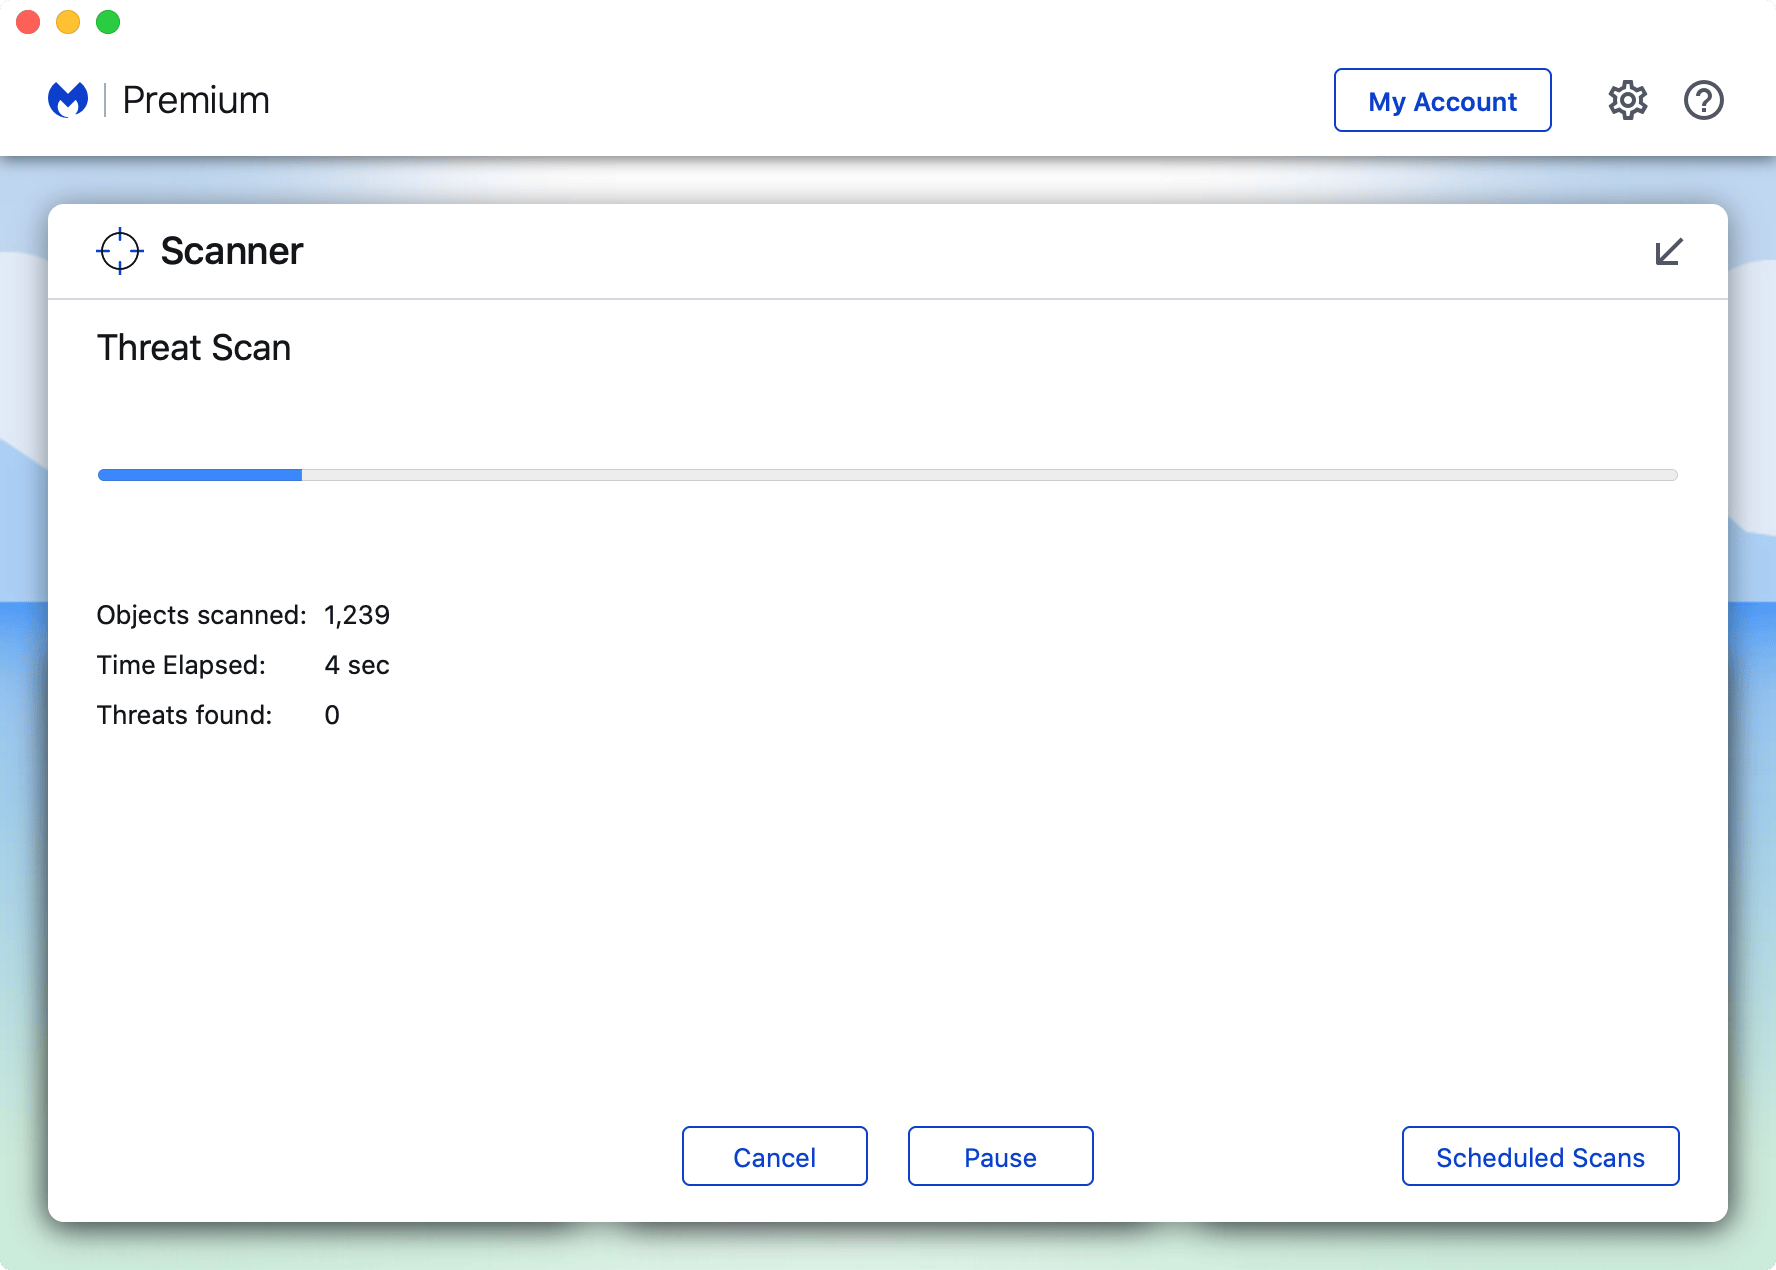Open Help with the question mark icon

(x=1704, y=100)
